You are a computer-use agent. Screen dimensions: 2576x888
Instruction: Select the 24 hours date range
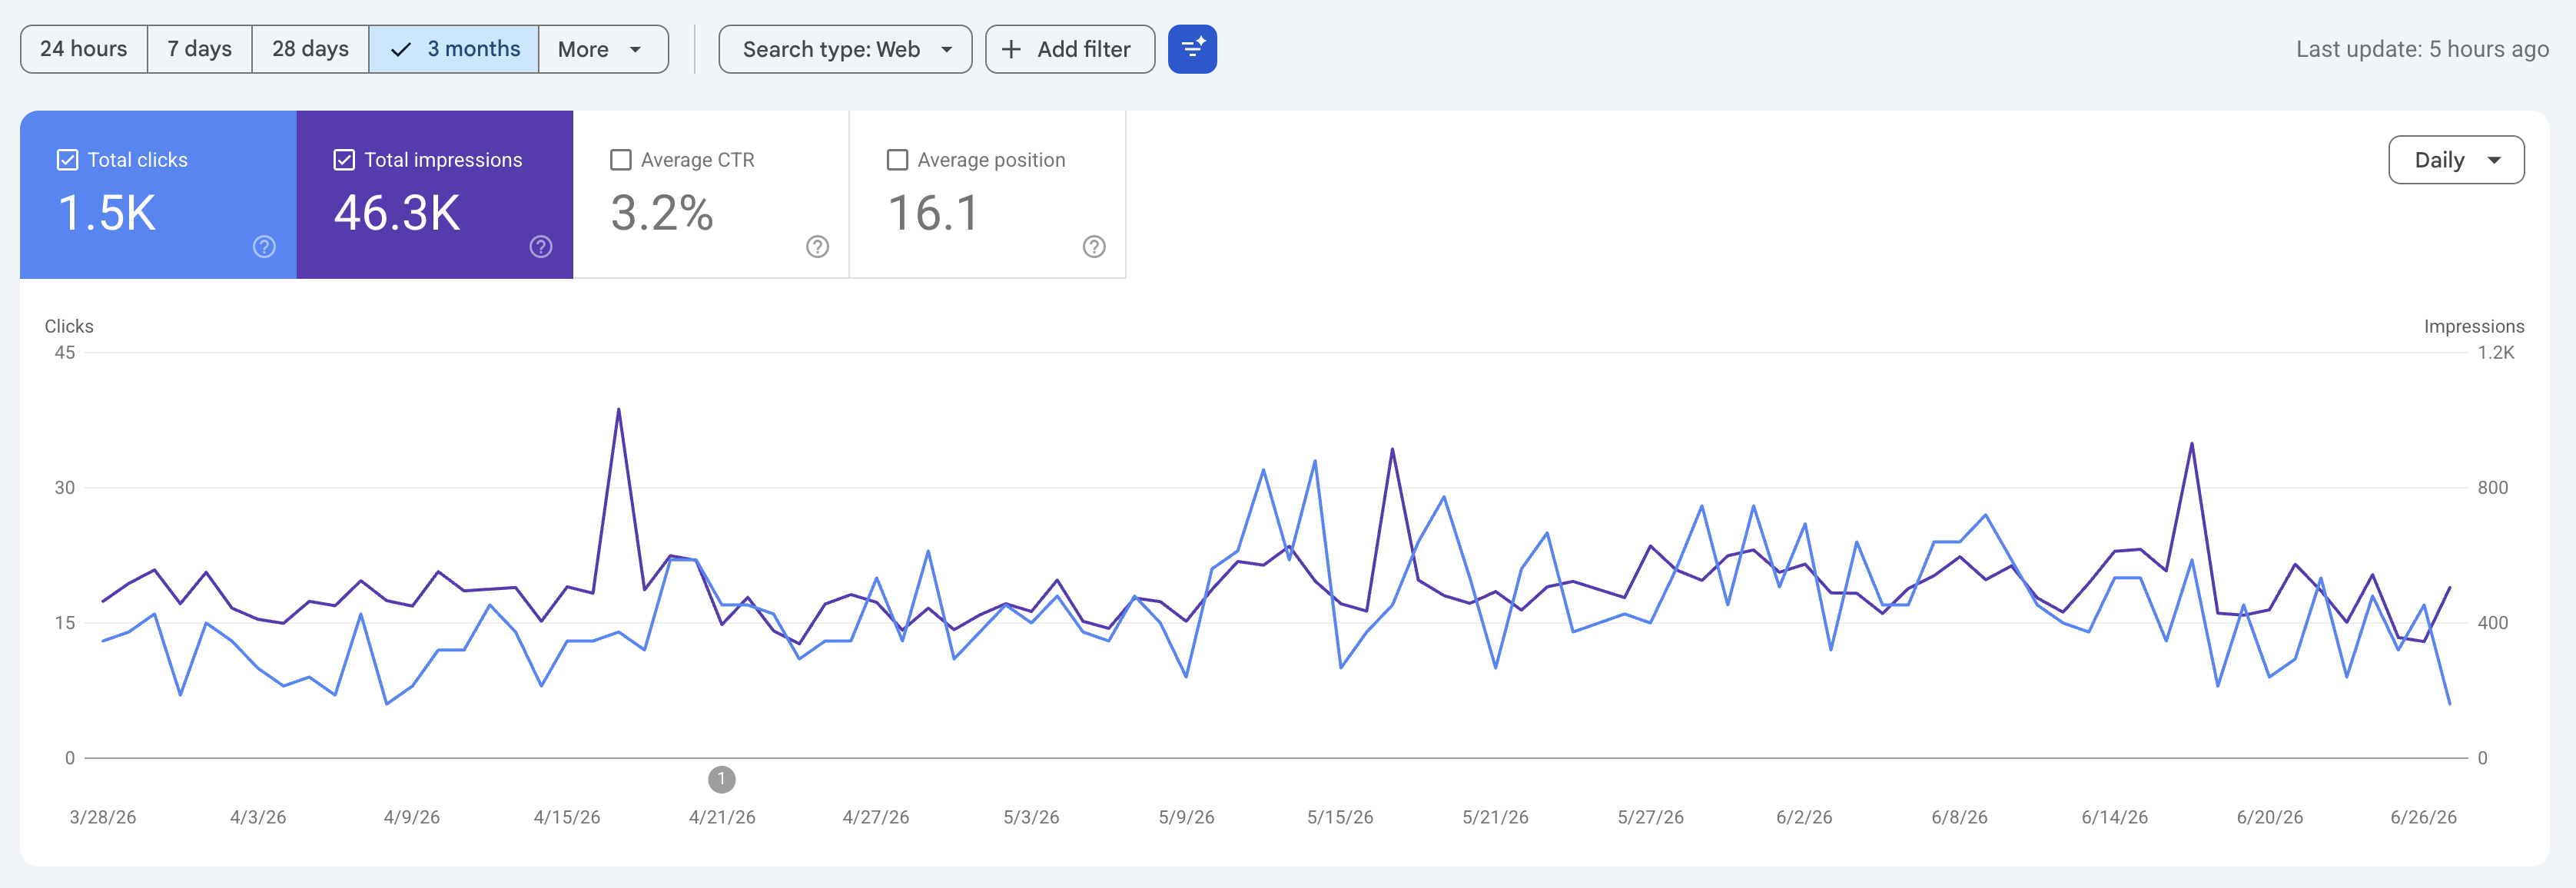[x=84, y=49]
